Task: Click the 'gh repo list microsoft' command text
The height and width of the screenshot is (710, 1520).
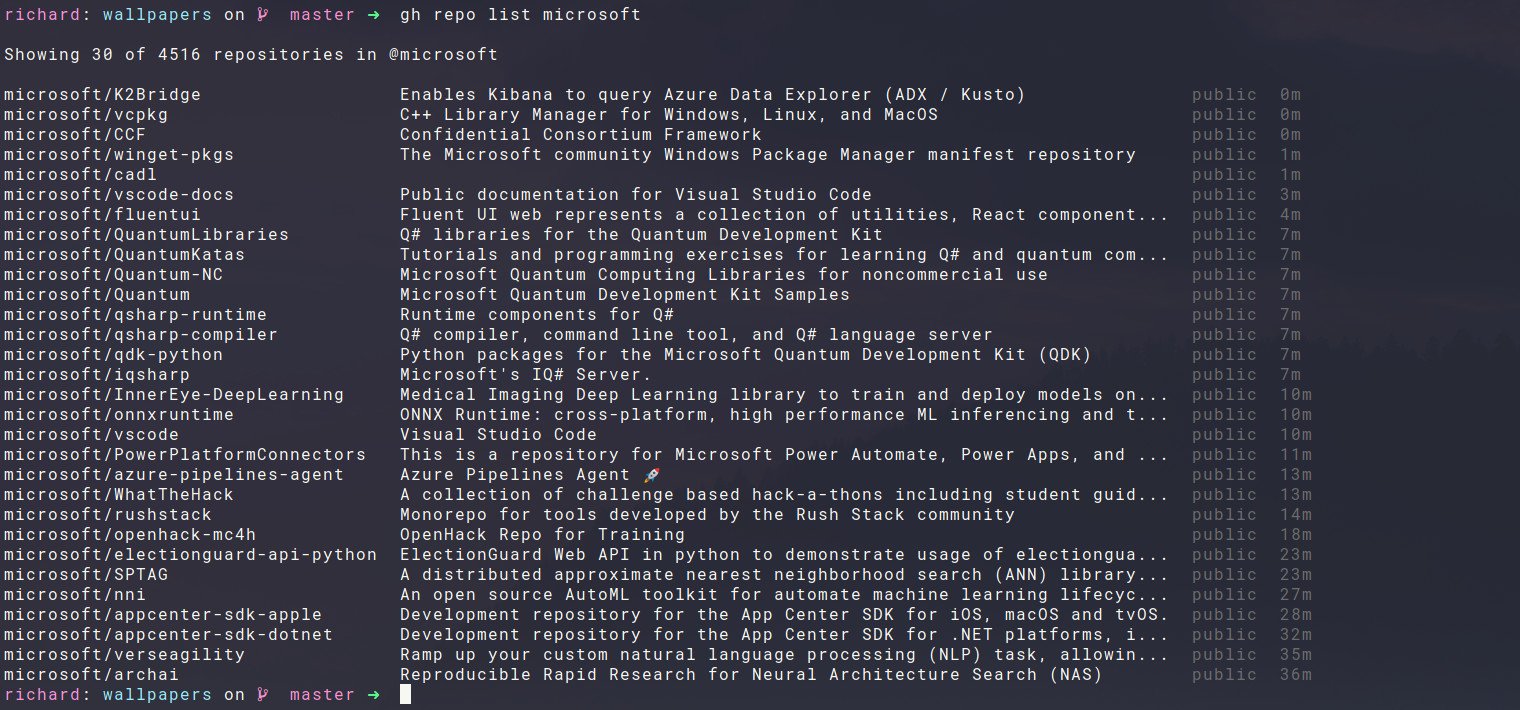Action: coord(520,15)
